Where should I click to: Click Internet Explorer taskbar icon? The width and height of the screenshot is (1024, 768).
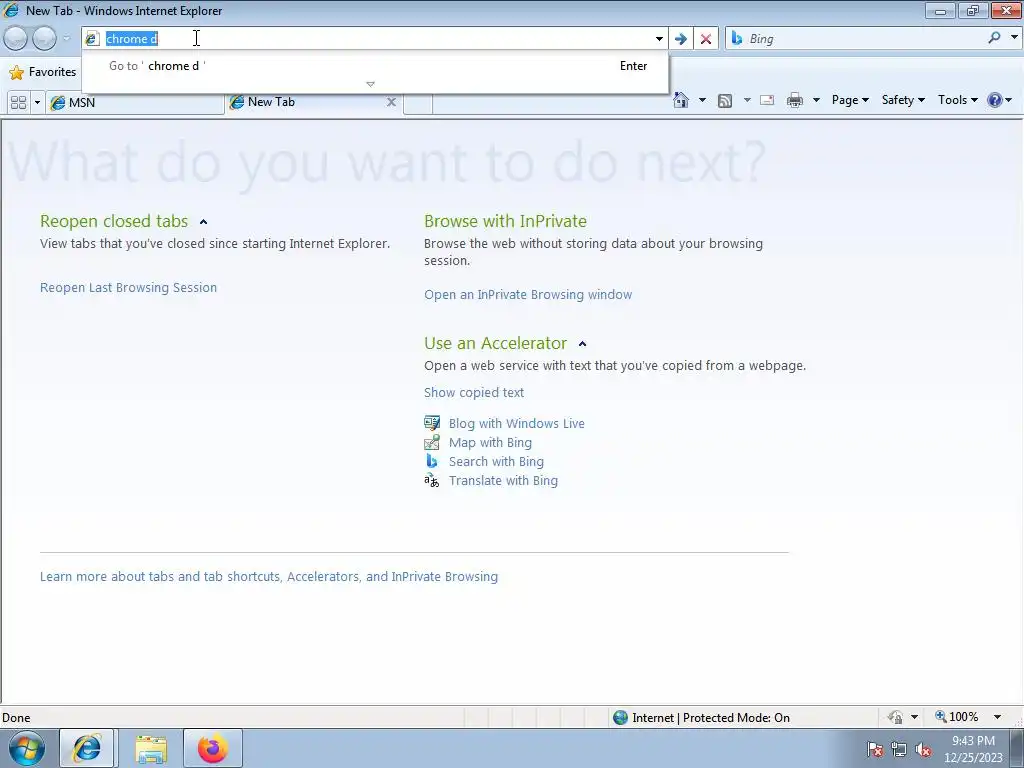(x=87, y=748)
